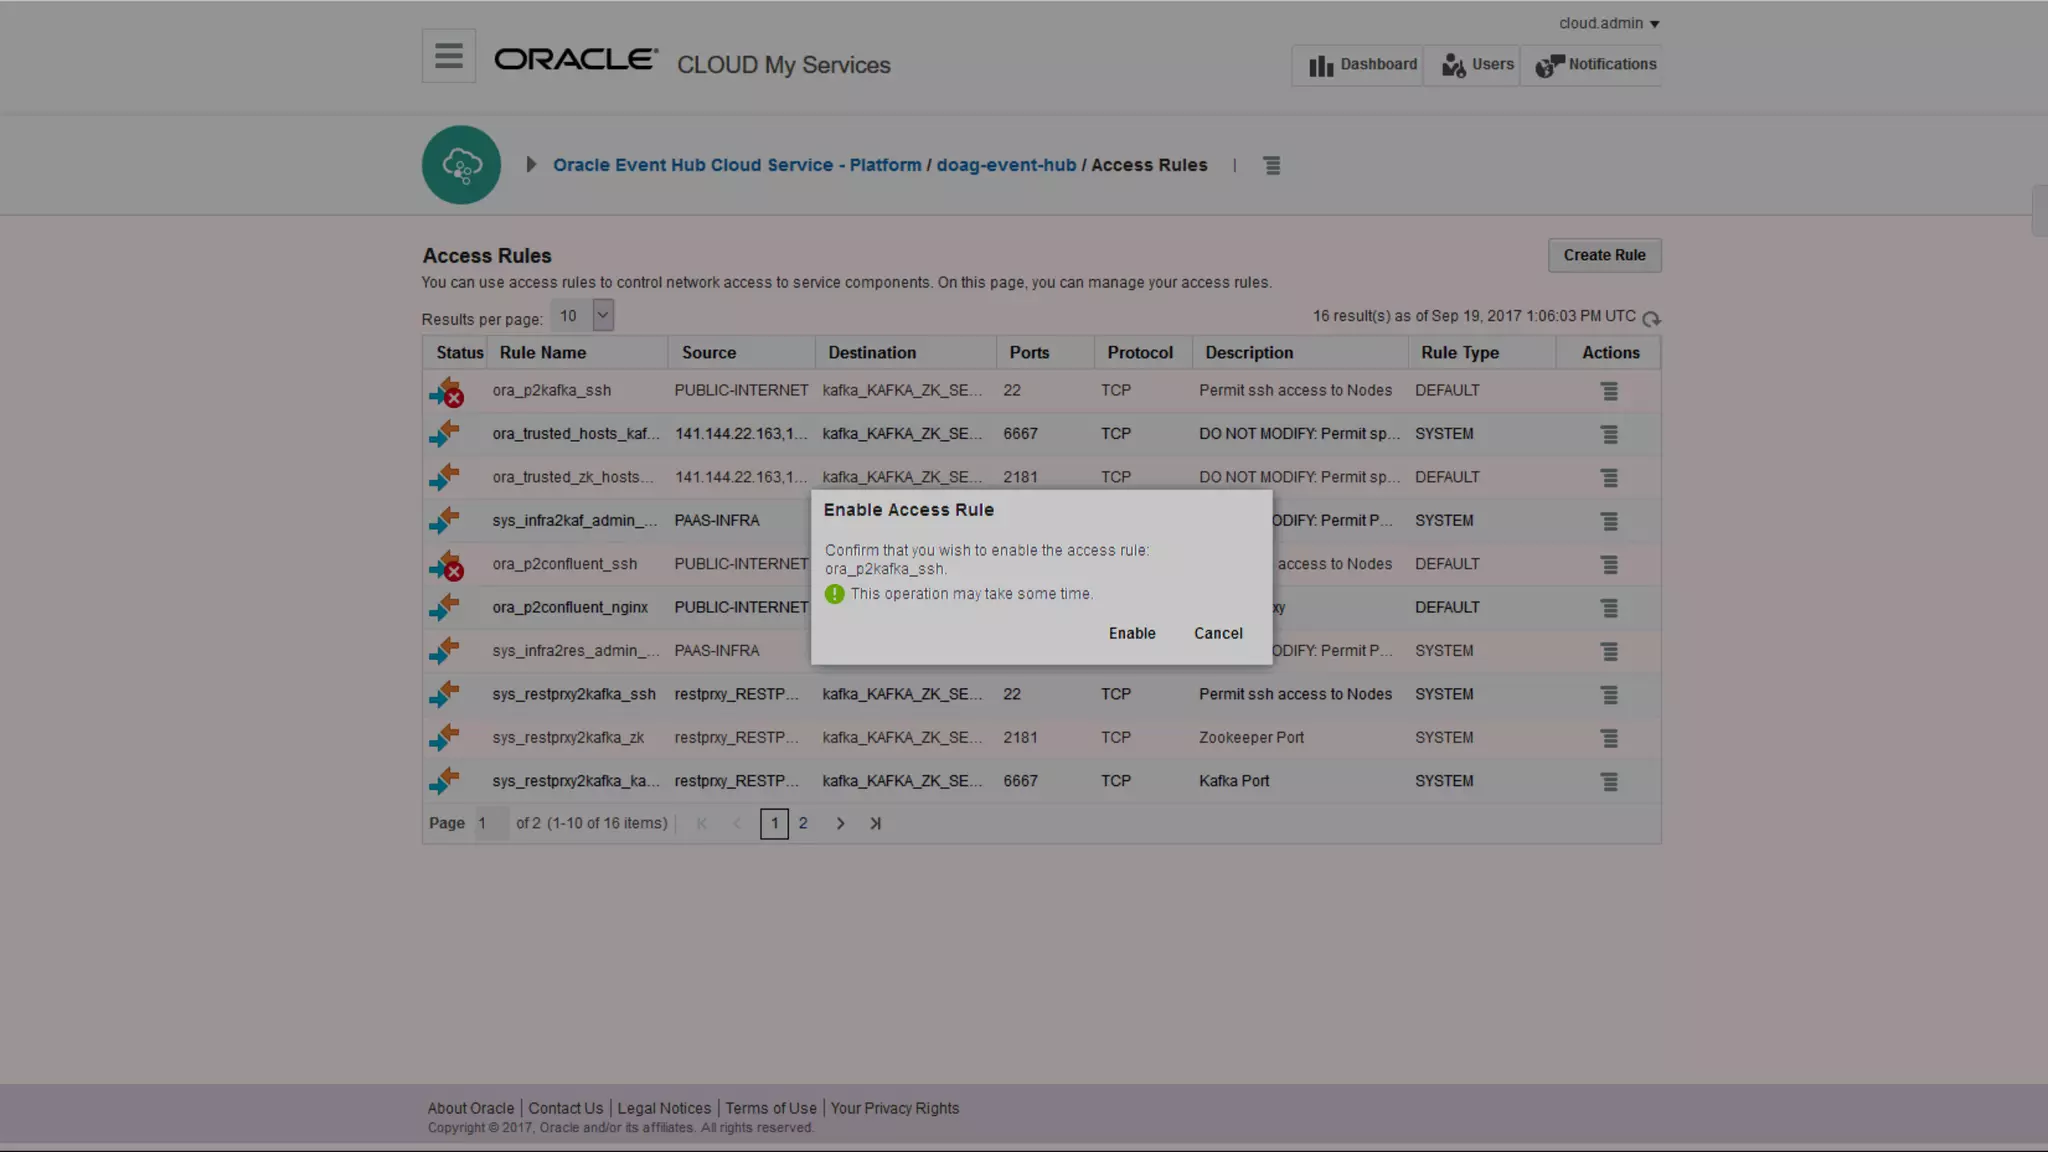Open the Dashboard tab
This screenshot has height=1152, width=2048.
(1362, 65)
